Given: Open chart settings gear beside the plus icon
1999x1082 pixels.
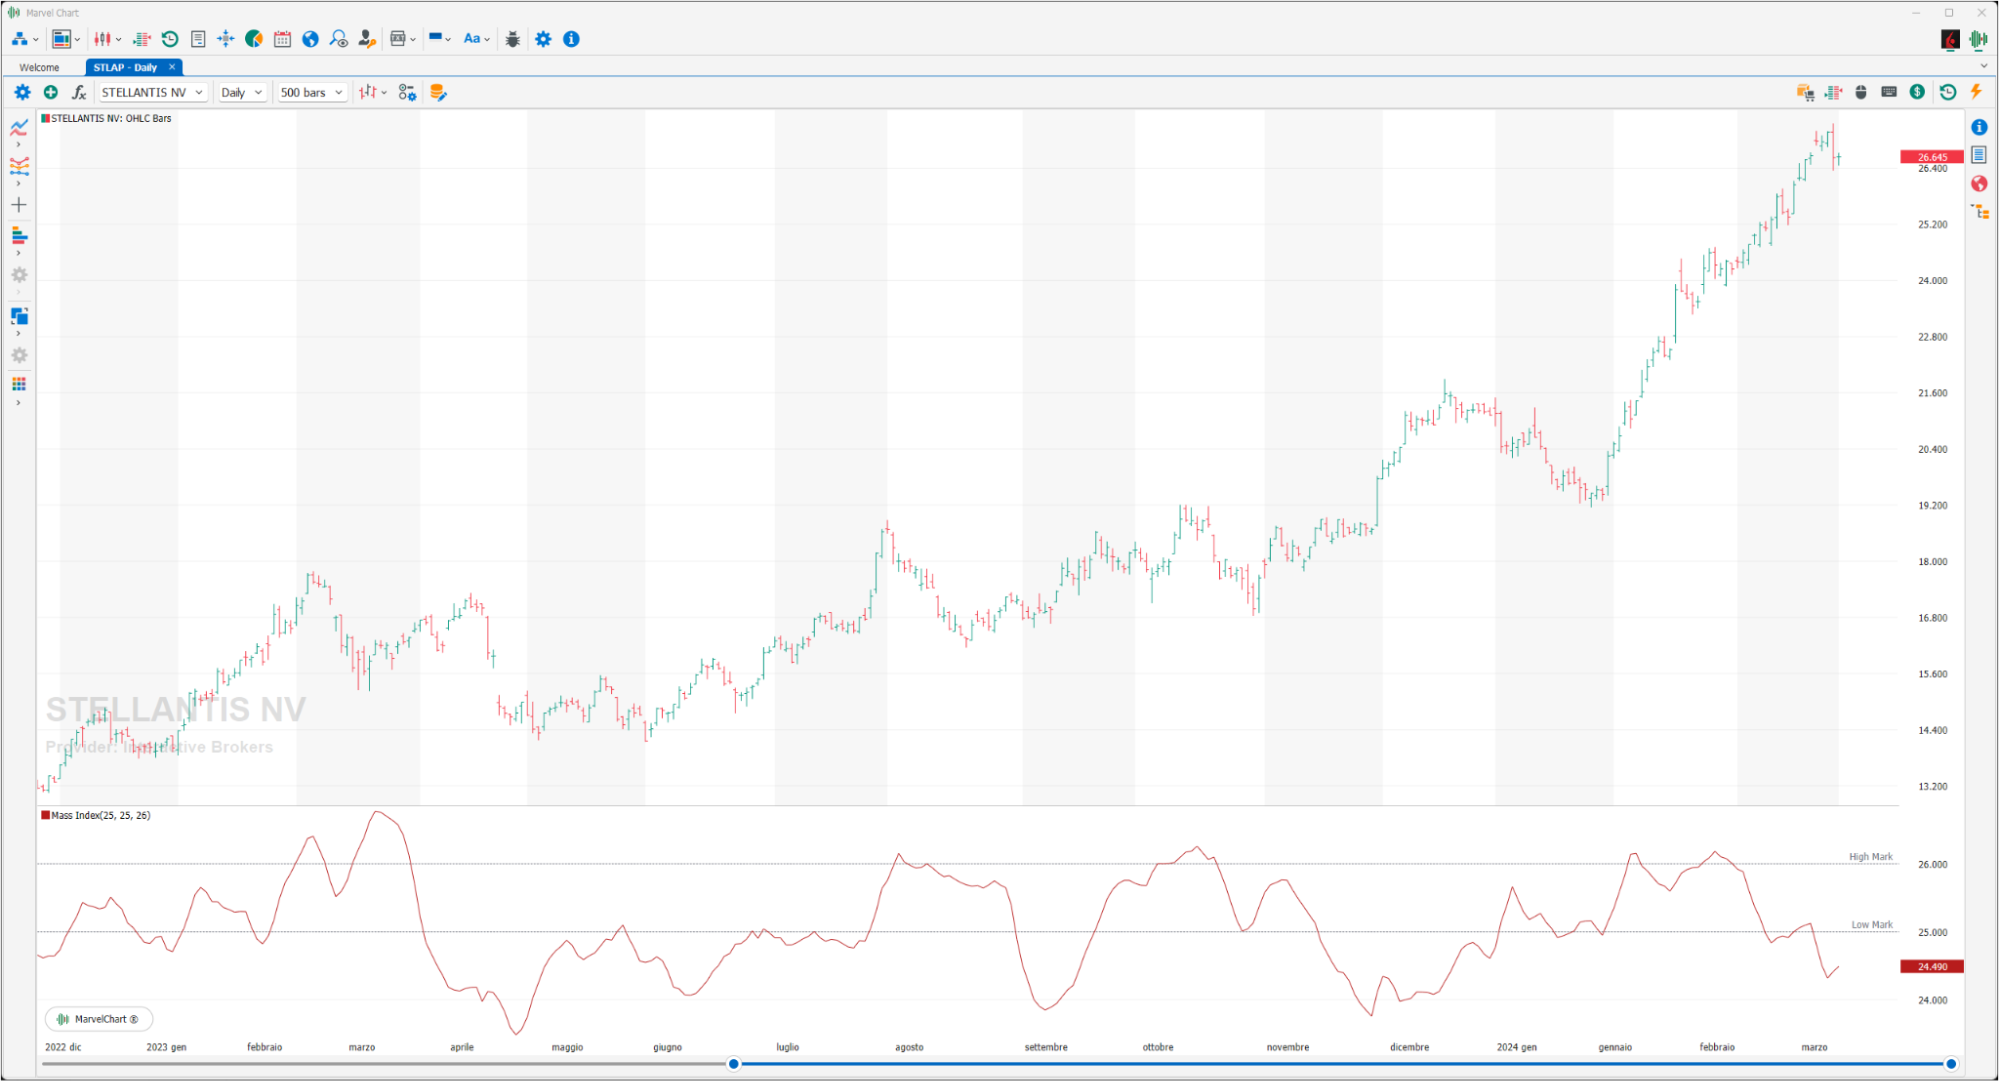Looking at the screenshot, I should tap(22, 92).
